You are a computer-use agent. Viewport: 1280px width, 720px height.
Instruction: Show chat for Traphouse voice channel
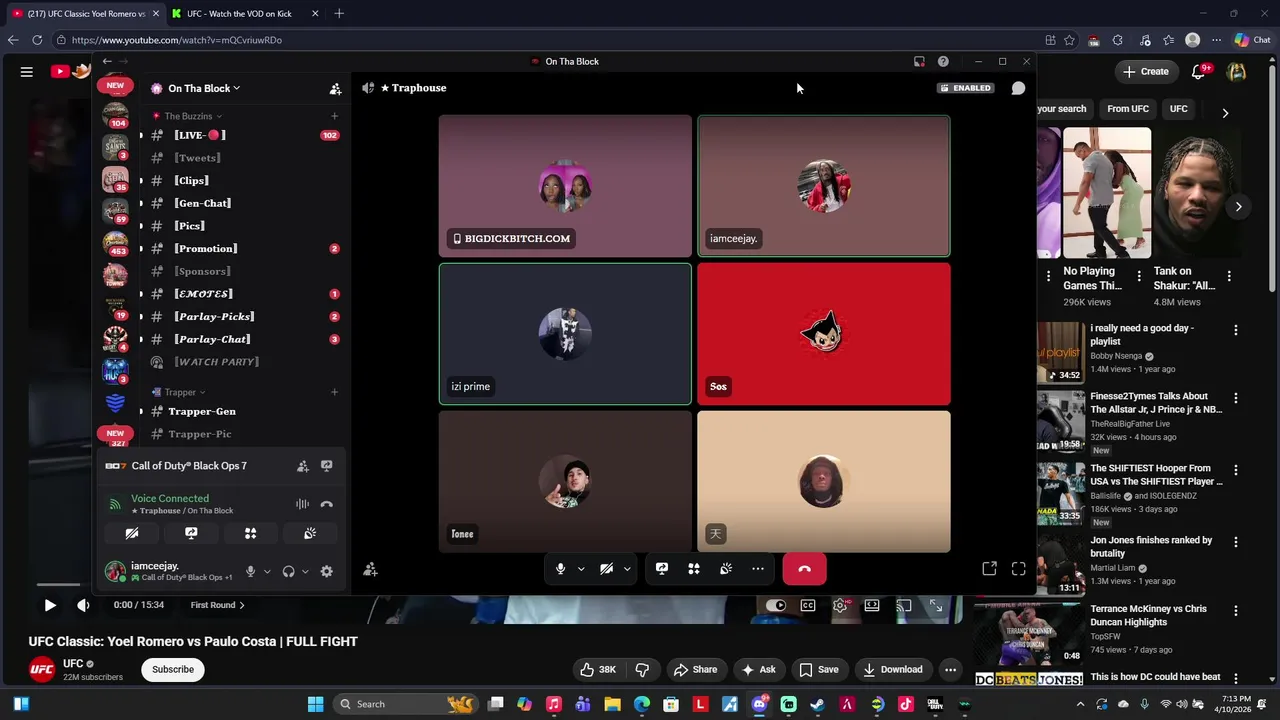tap(1018, 88)
